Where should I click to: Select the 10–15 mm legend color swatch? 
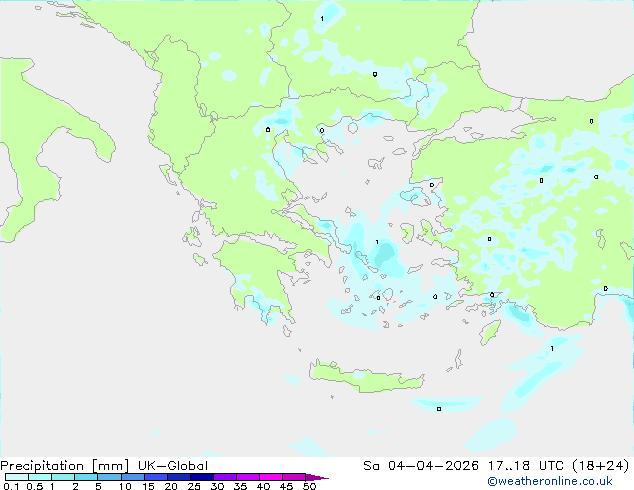click(132, 477)
